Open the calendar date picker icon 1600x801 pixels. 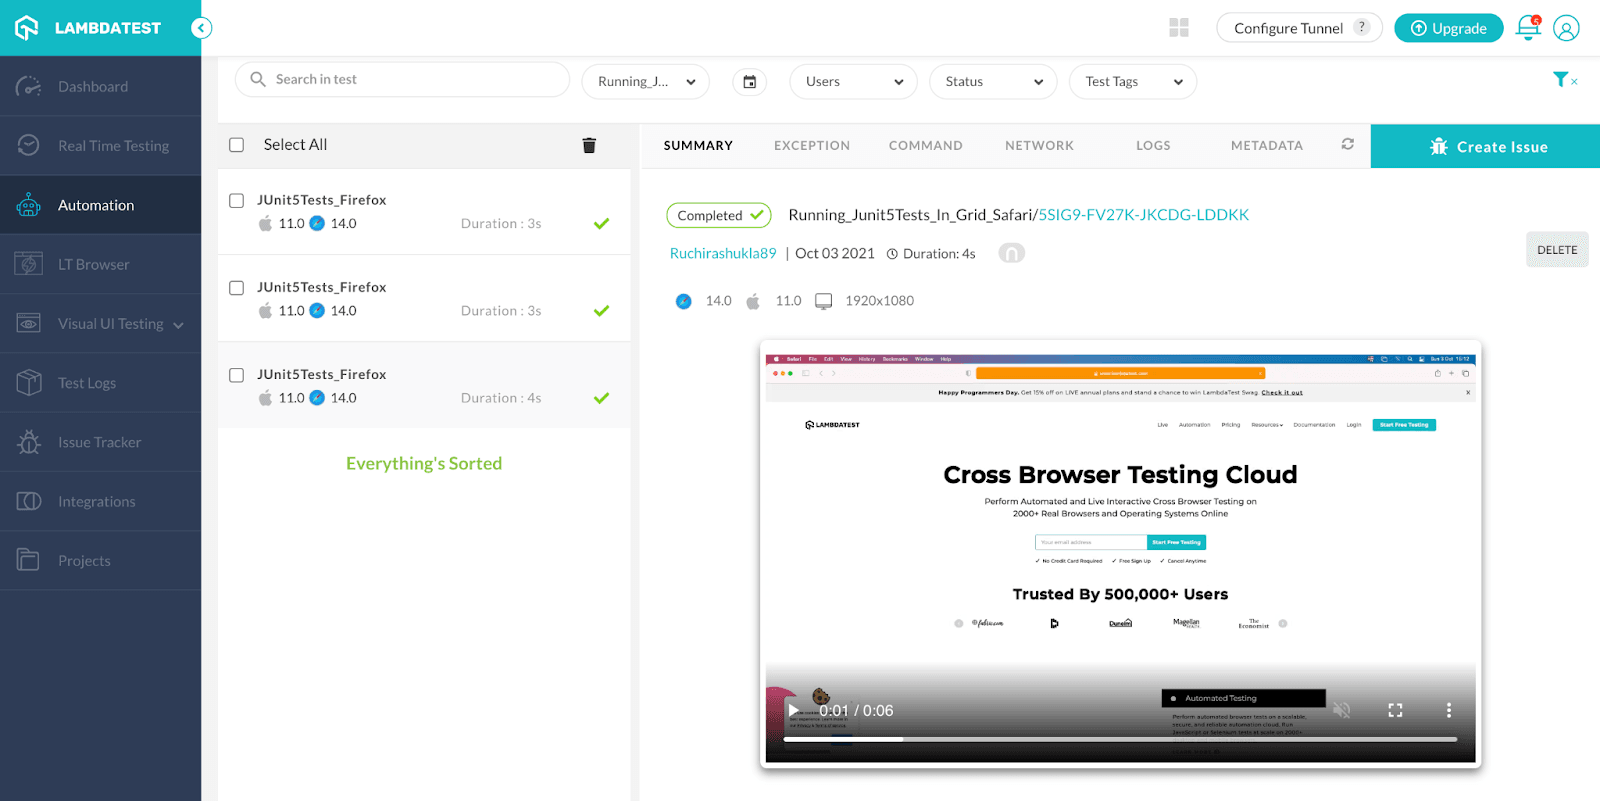tap(749, 82)
